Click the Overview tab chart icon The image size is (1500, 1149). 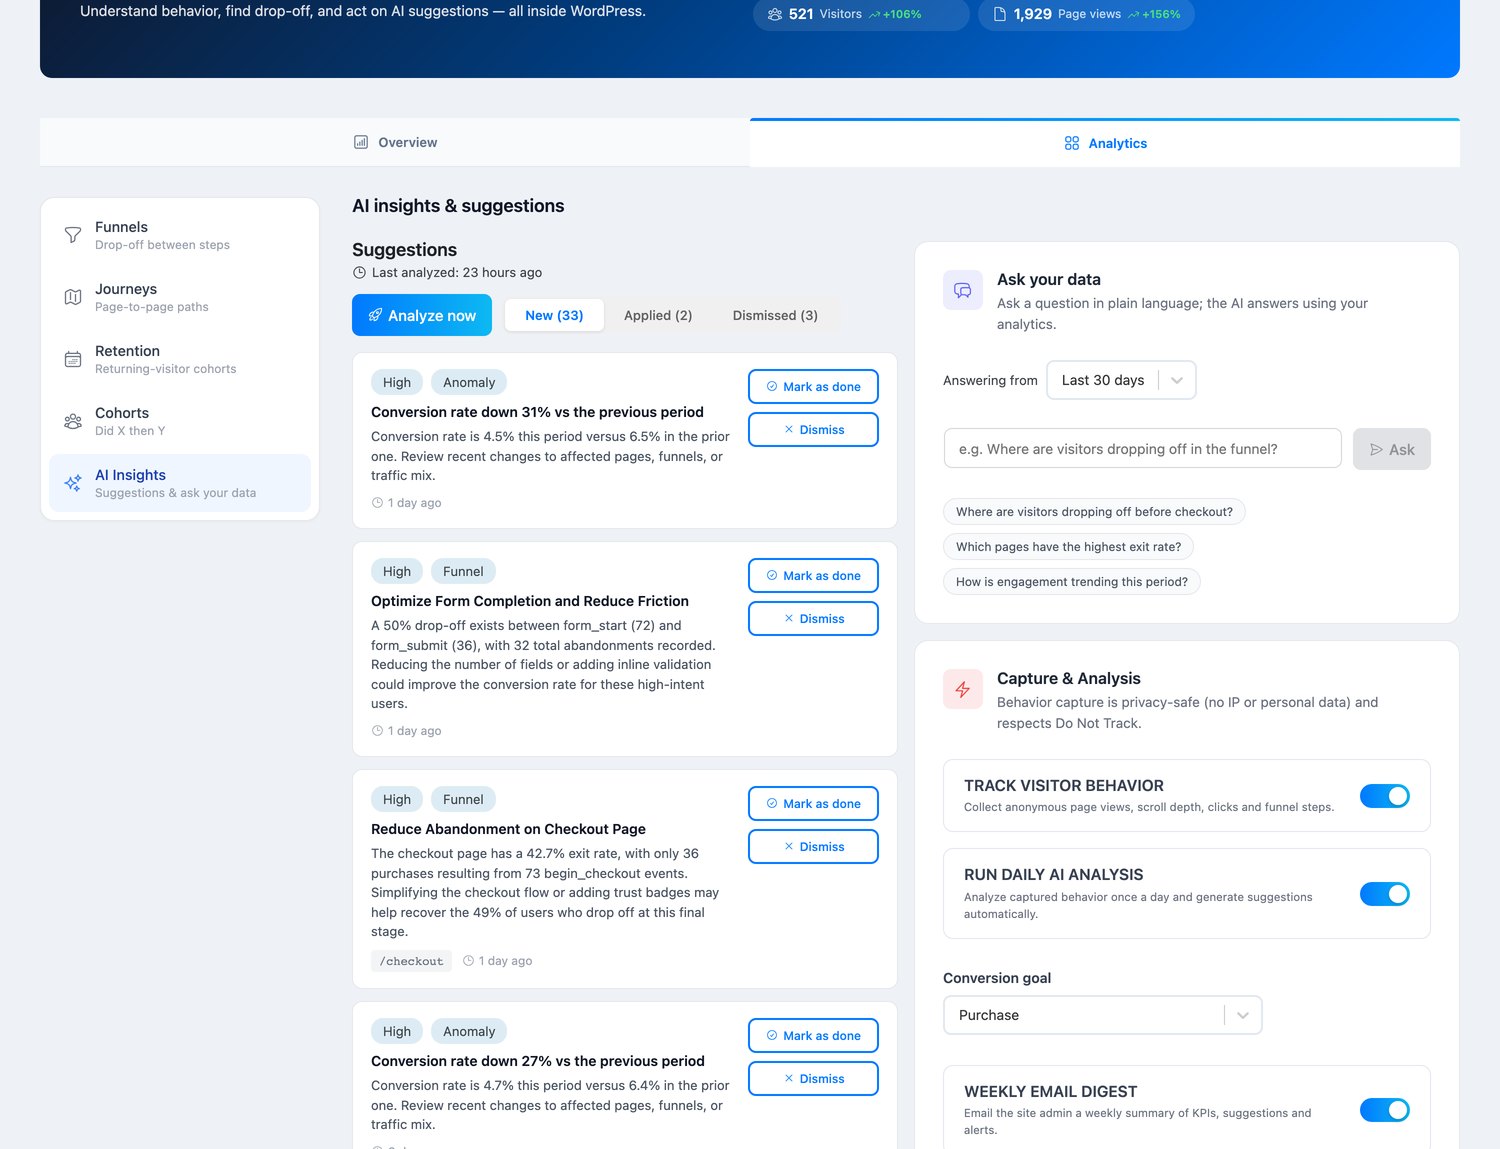[361, 142]
